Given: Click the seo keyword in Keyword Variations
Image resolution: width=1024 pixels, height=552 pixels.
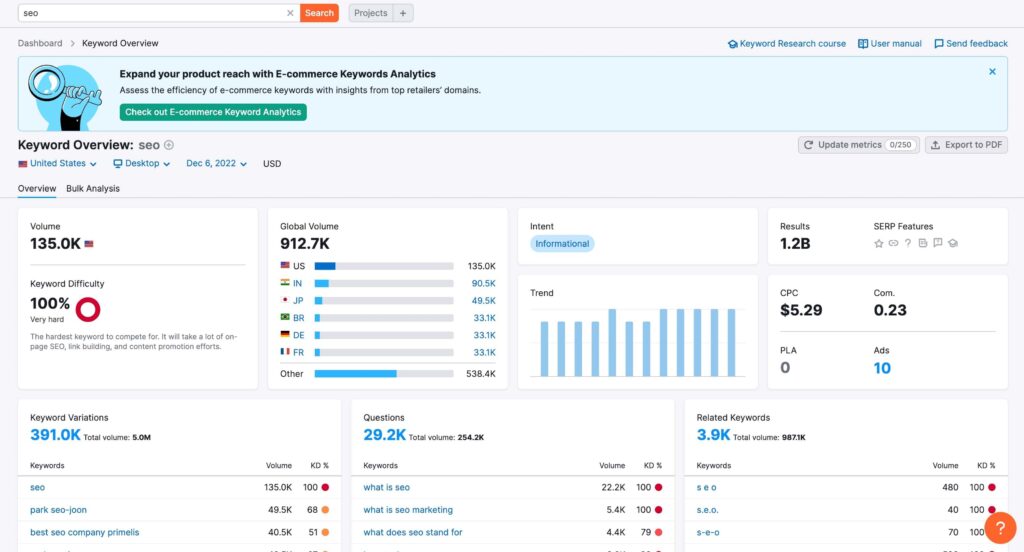Looking at the screenshot, I should (x=37, y=487).
